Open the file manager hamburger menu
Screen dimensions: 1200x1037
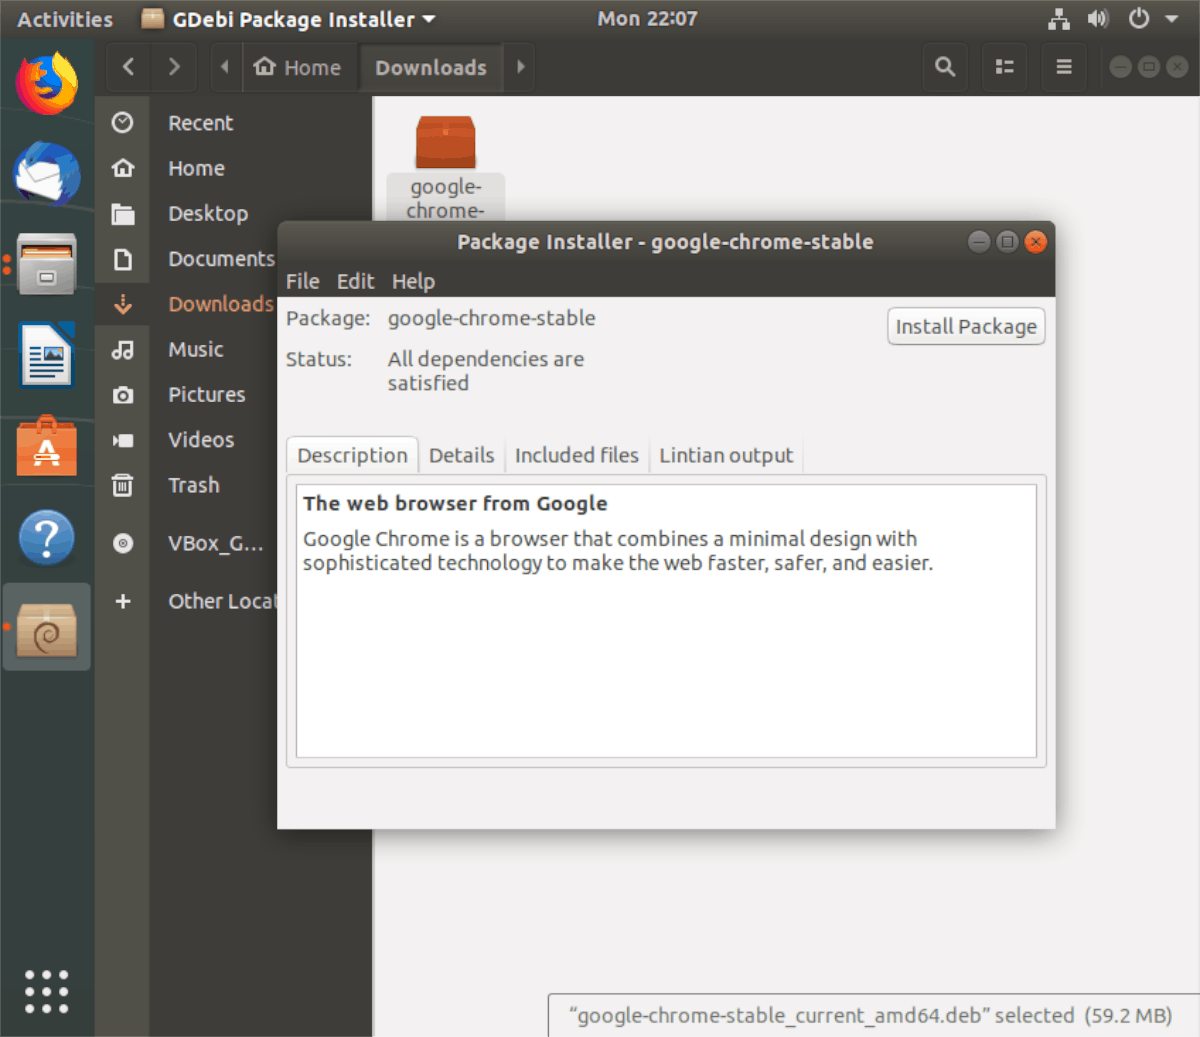[1063, 67]
